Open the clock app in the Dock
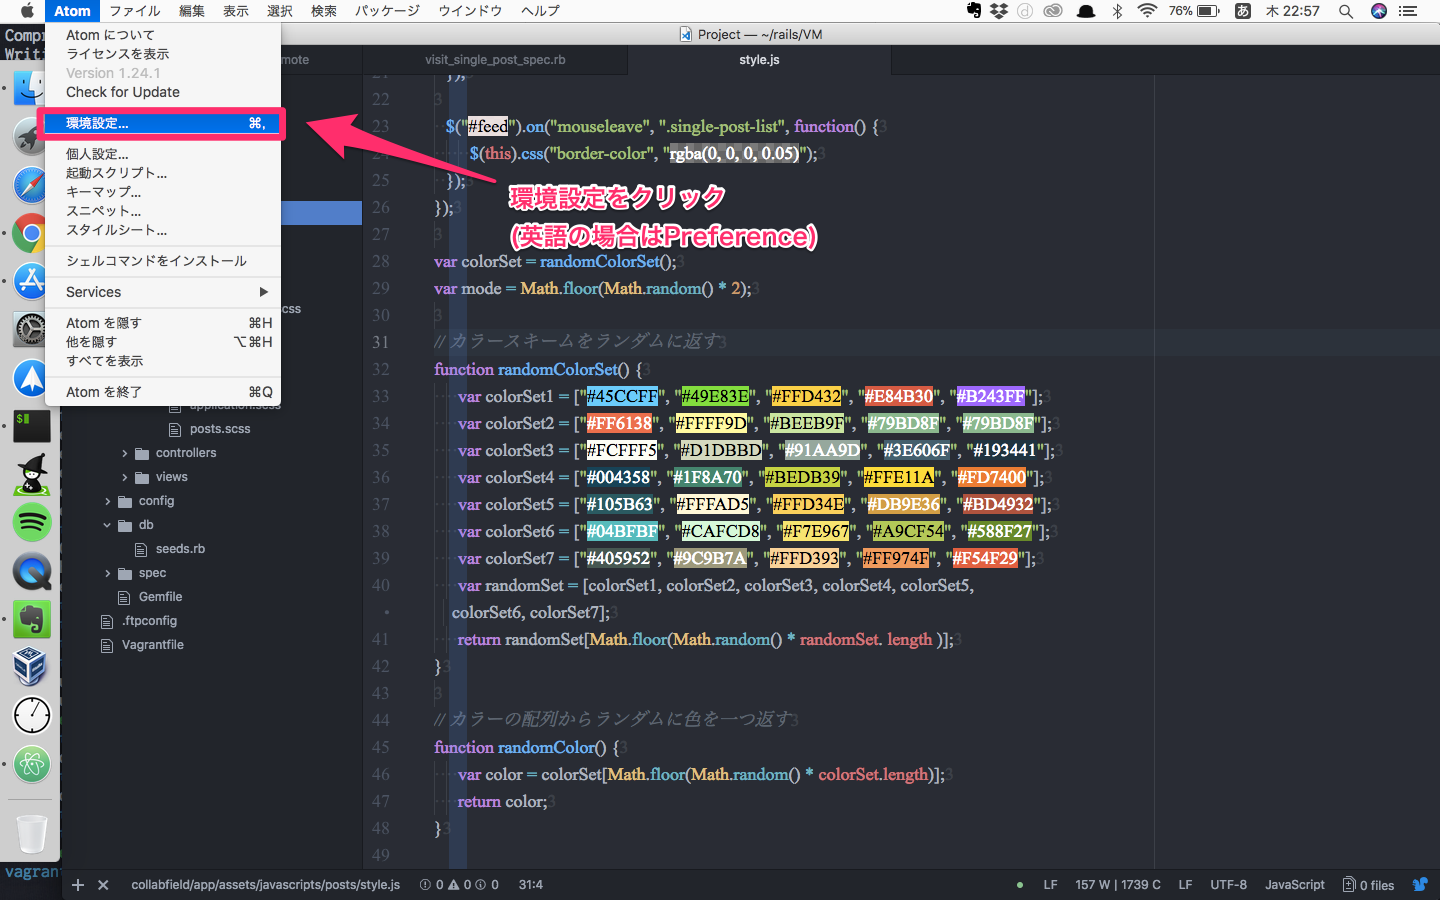 [31, 715]
